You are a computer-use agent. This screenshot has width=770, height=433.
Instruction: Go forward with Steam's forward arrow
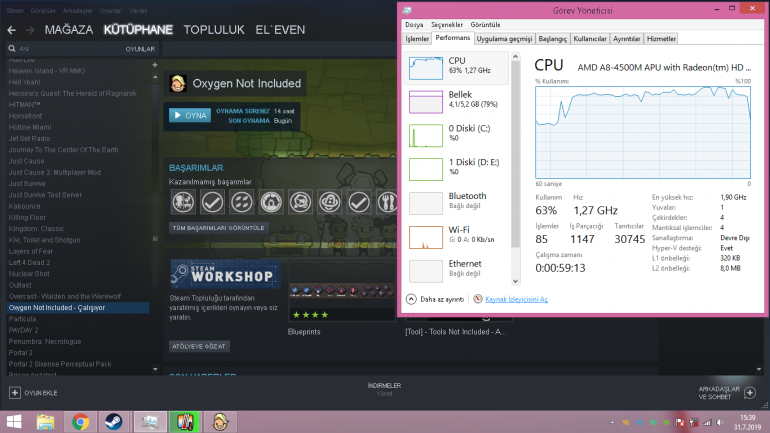[30, 30]
